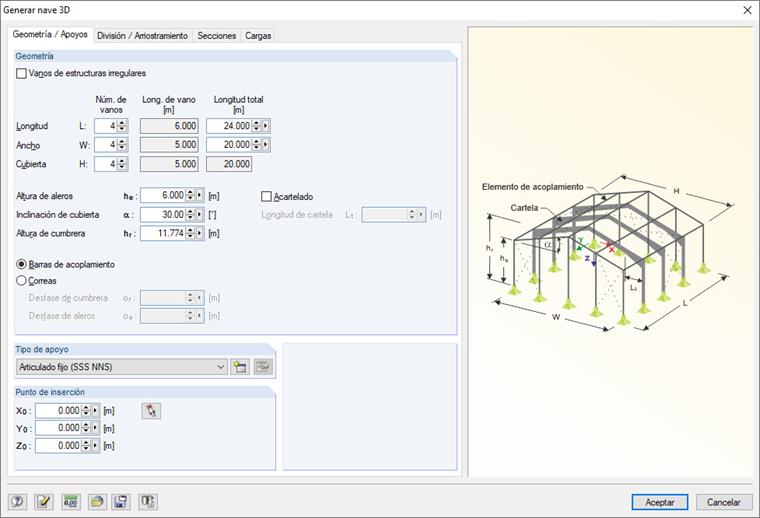This screenshot has height=518, width=760.
Task: Confirm with the Aceptar button
Action: (x=659, y=502)
